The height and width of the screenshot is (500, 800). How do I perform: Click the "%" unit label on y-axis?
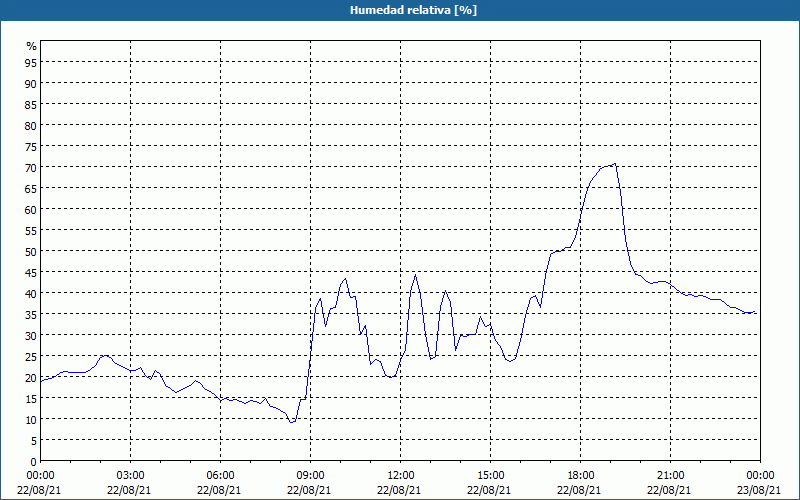click(x=32, y=46)
